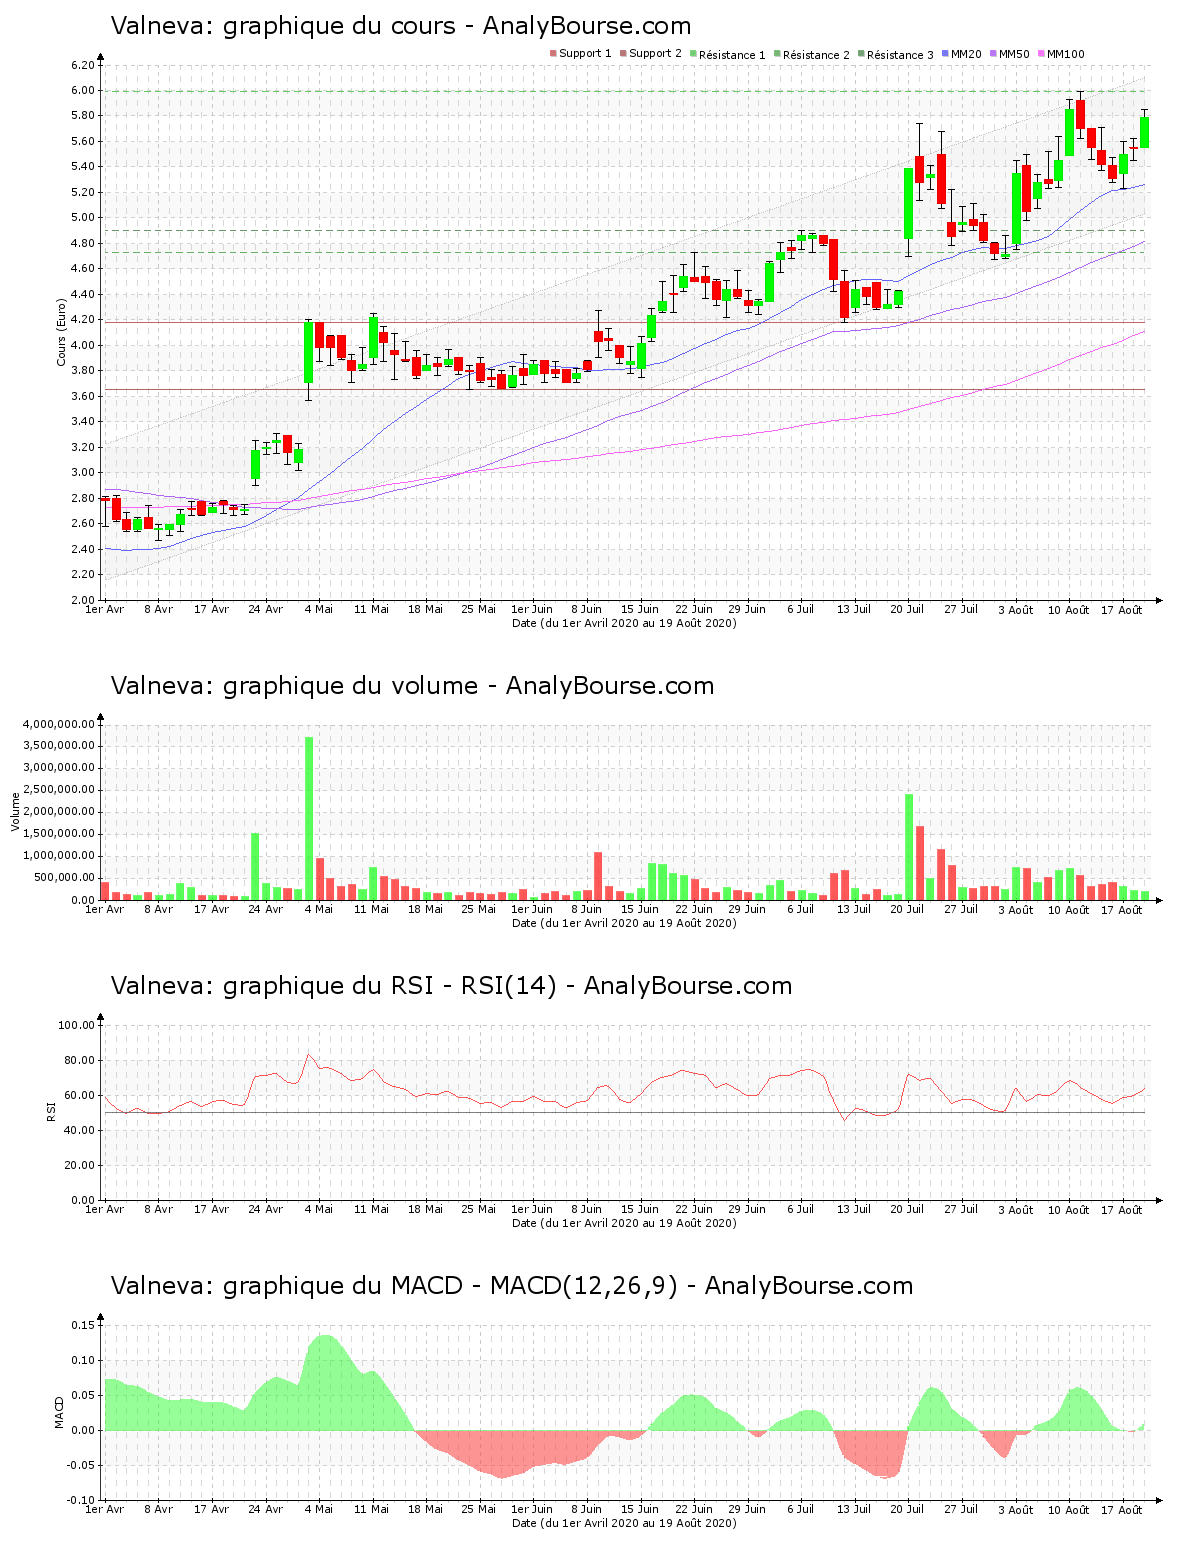Click the Support 1 legend entry

580,54
